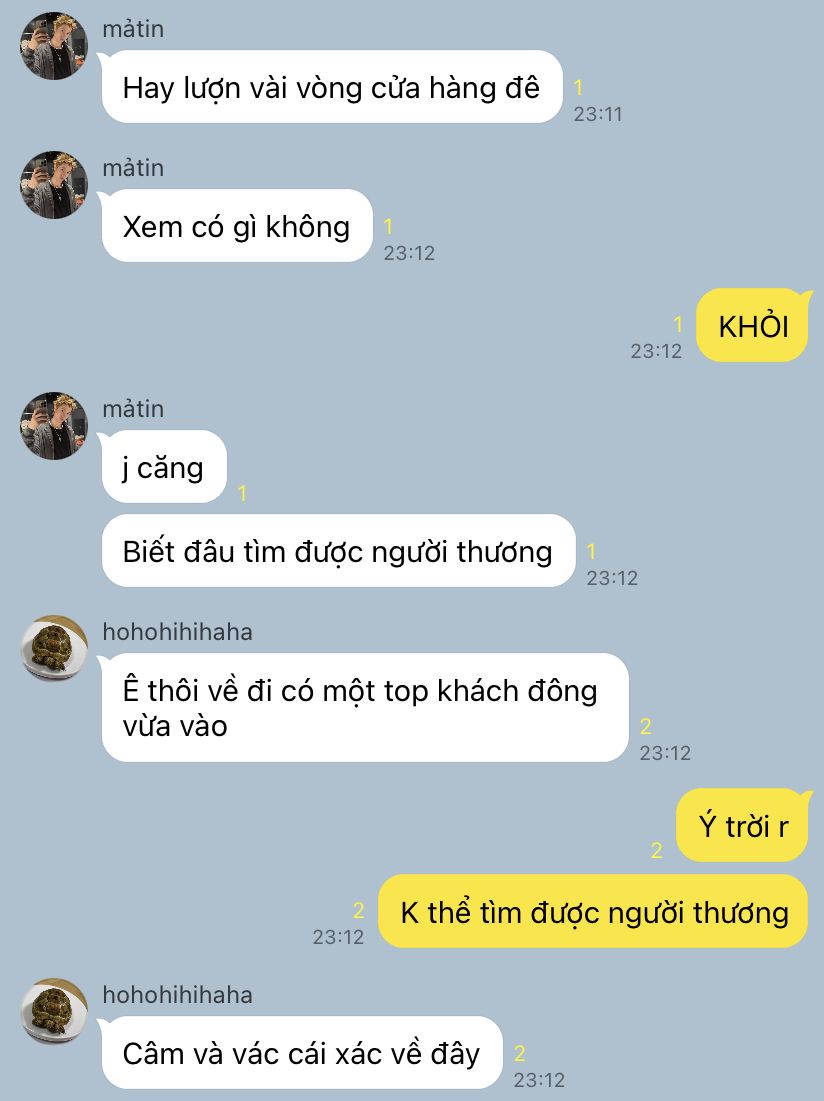This screenshot has width=824, height=1101.
Task: Select the 'j căng' message bubble
Action: pyautogui.click(x=164, y=467)
